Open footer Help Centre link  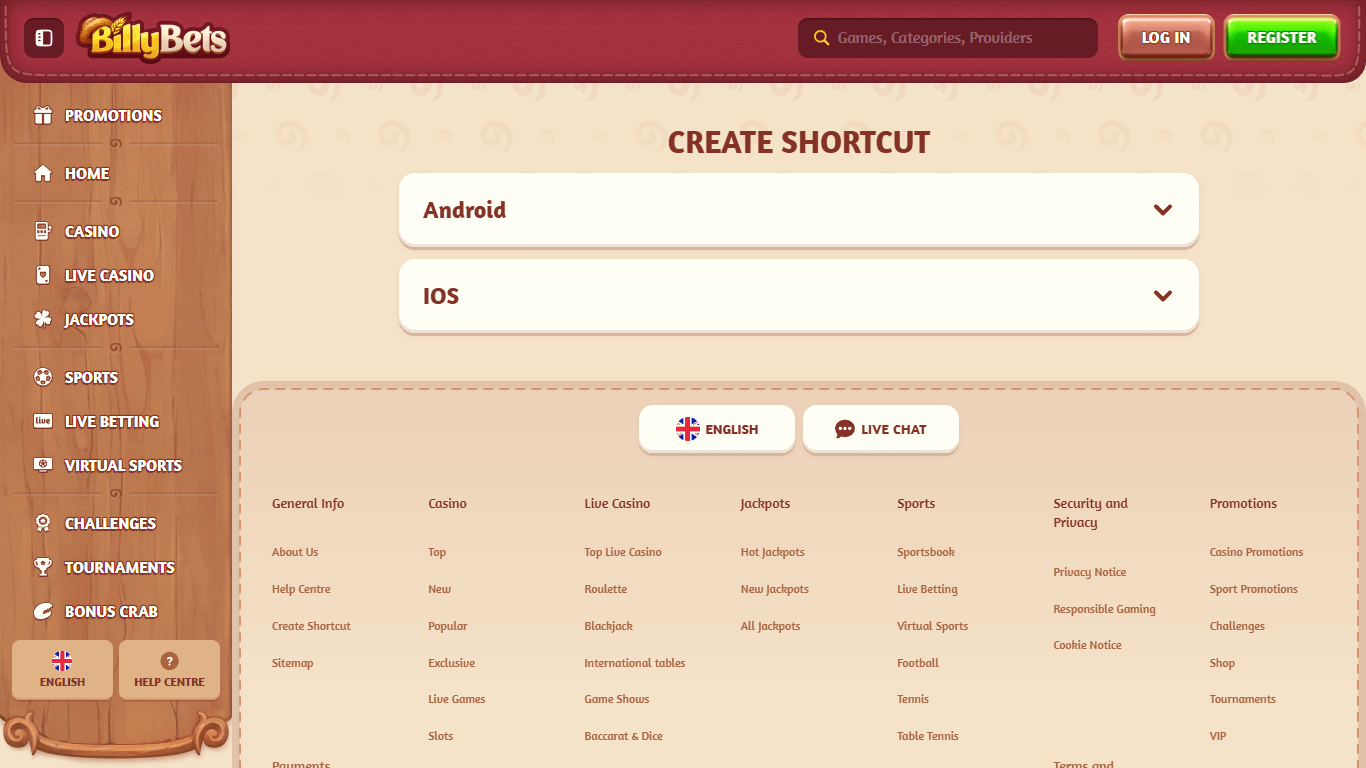tap(301, 589)
